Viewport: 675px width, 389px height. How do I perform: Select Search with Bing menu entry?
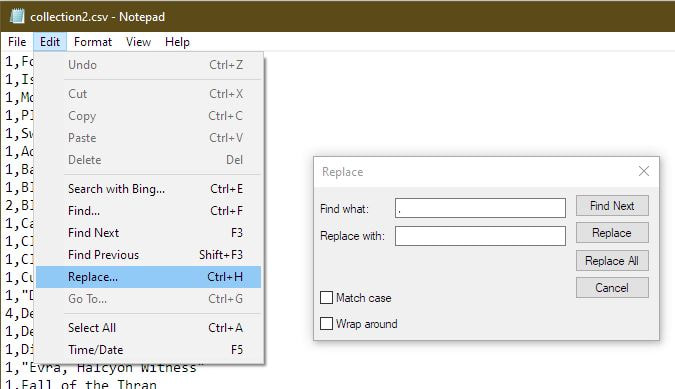pos(149,189)
